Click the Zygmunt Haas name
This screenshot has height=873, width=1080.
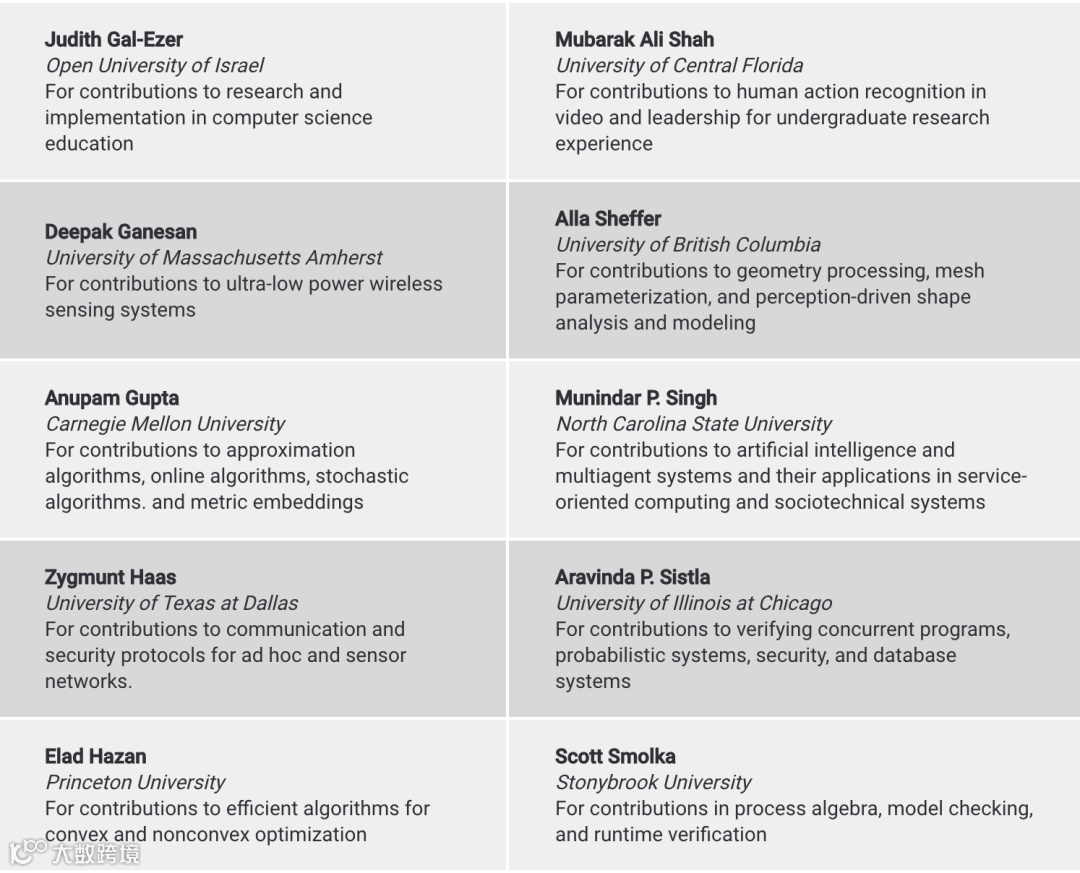110,577
